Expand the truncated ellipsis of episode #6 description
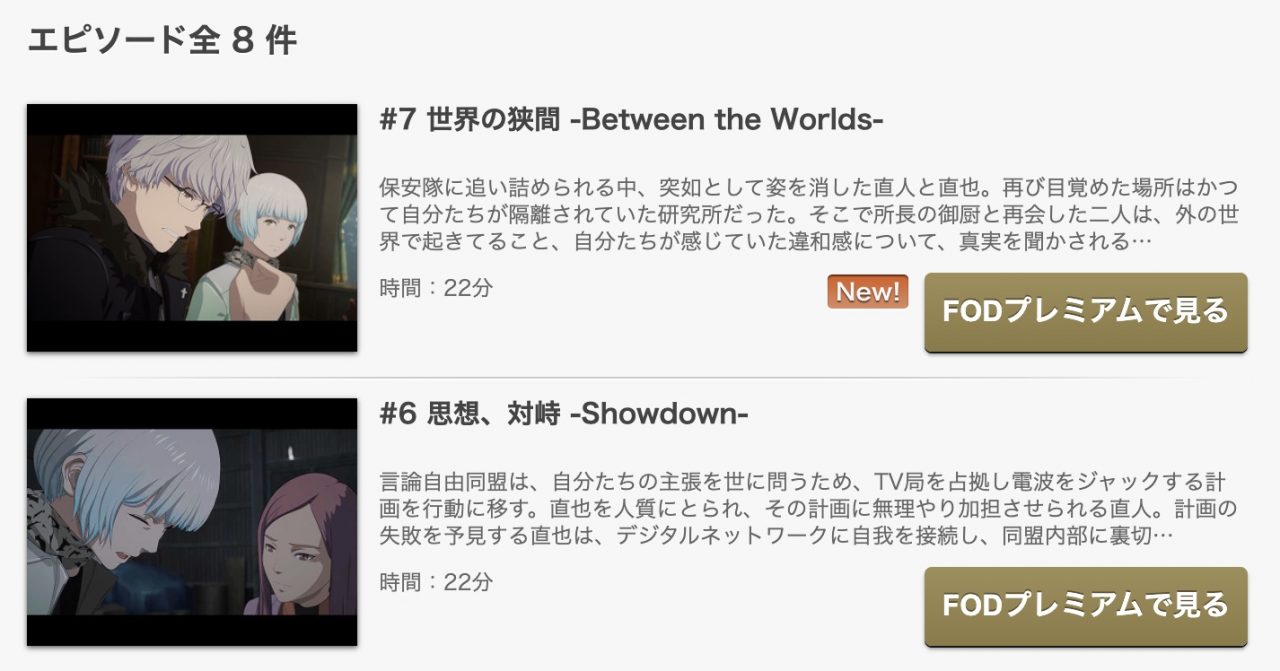 point(1162,535)
